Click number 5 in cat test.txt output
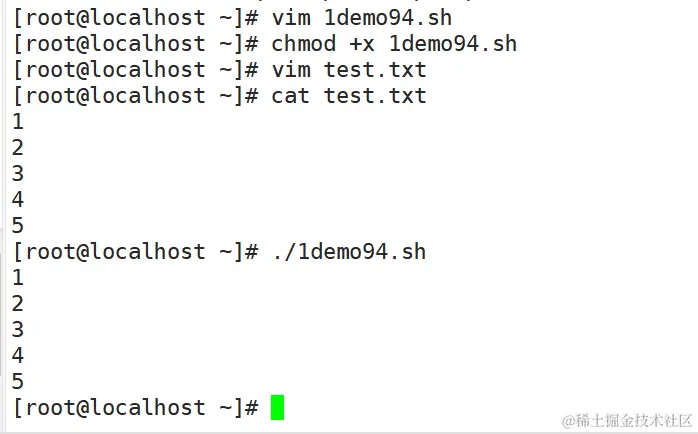 coord(18,226)
